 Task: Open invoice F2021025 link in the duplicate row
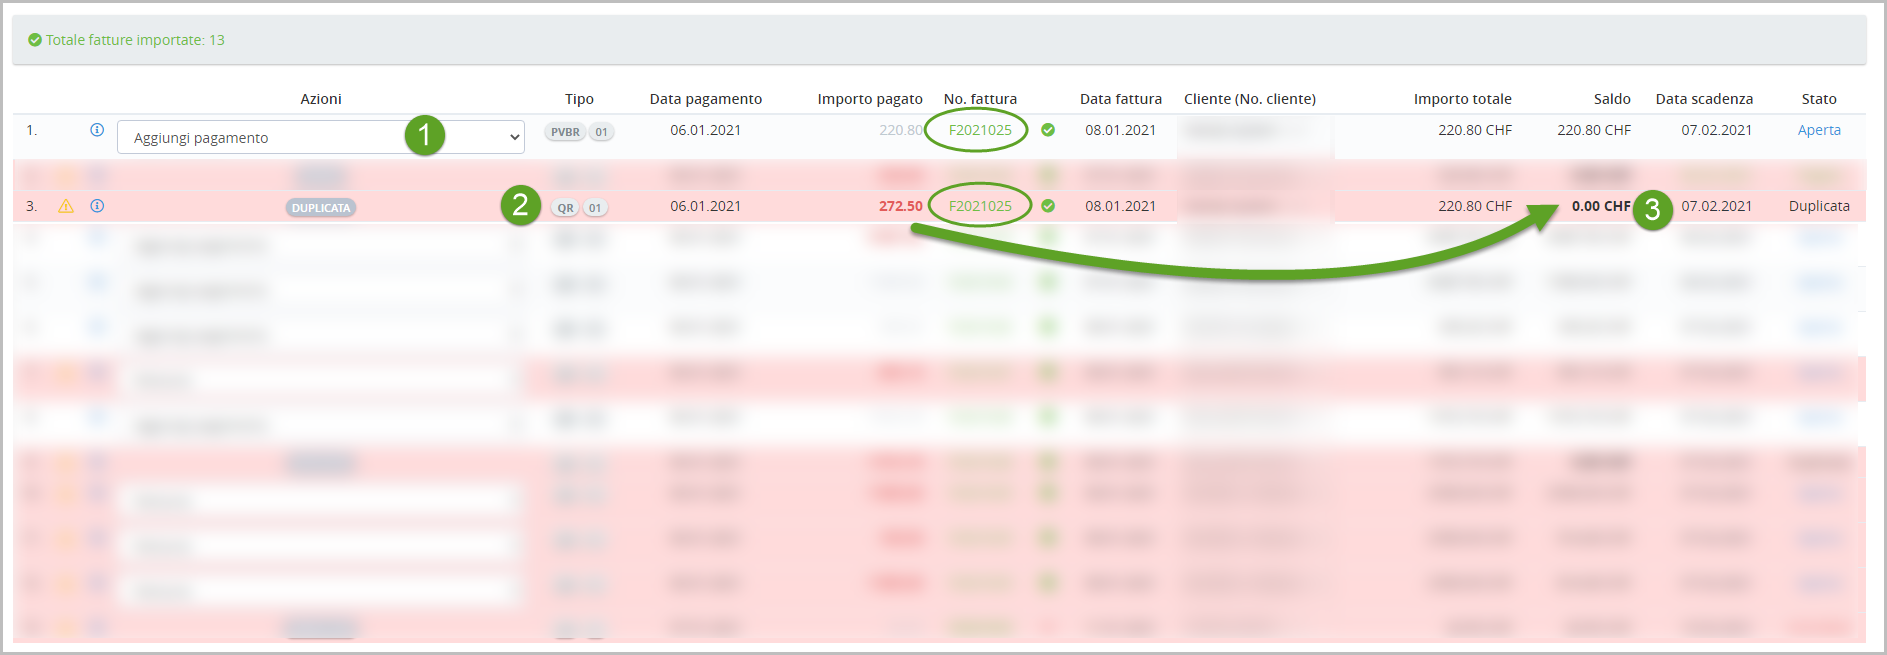(x=979, y=206)
